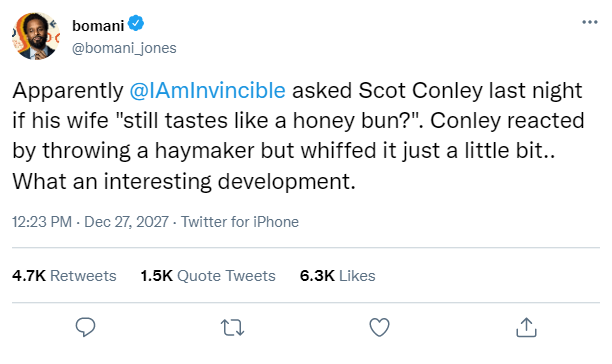612x364 pixels.
Task: Like the tweet with the heart icon
Action: click(x=379, y=327)
